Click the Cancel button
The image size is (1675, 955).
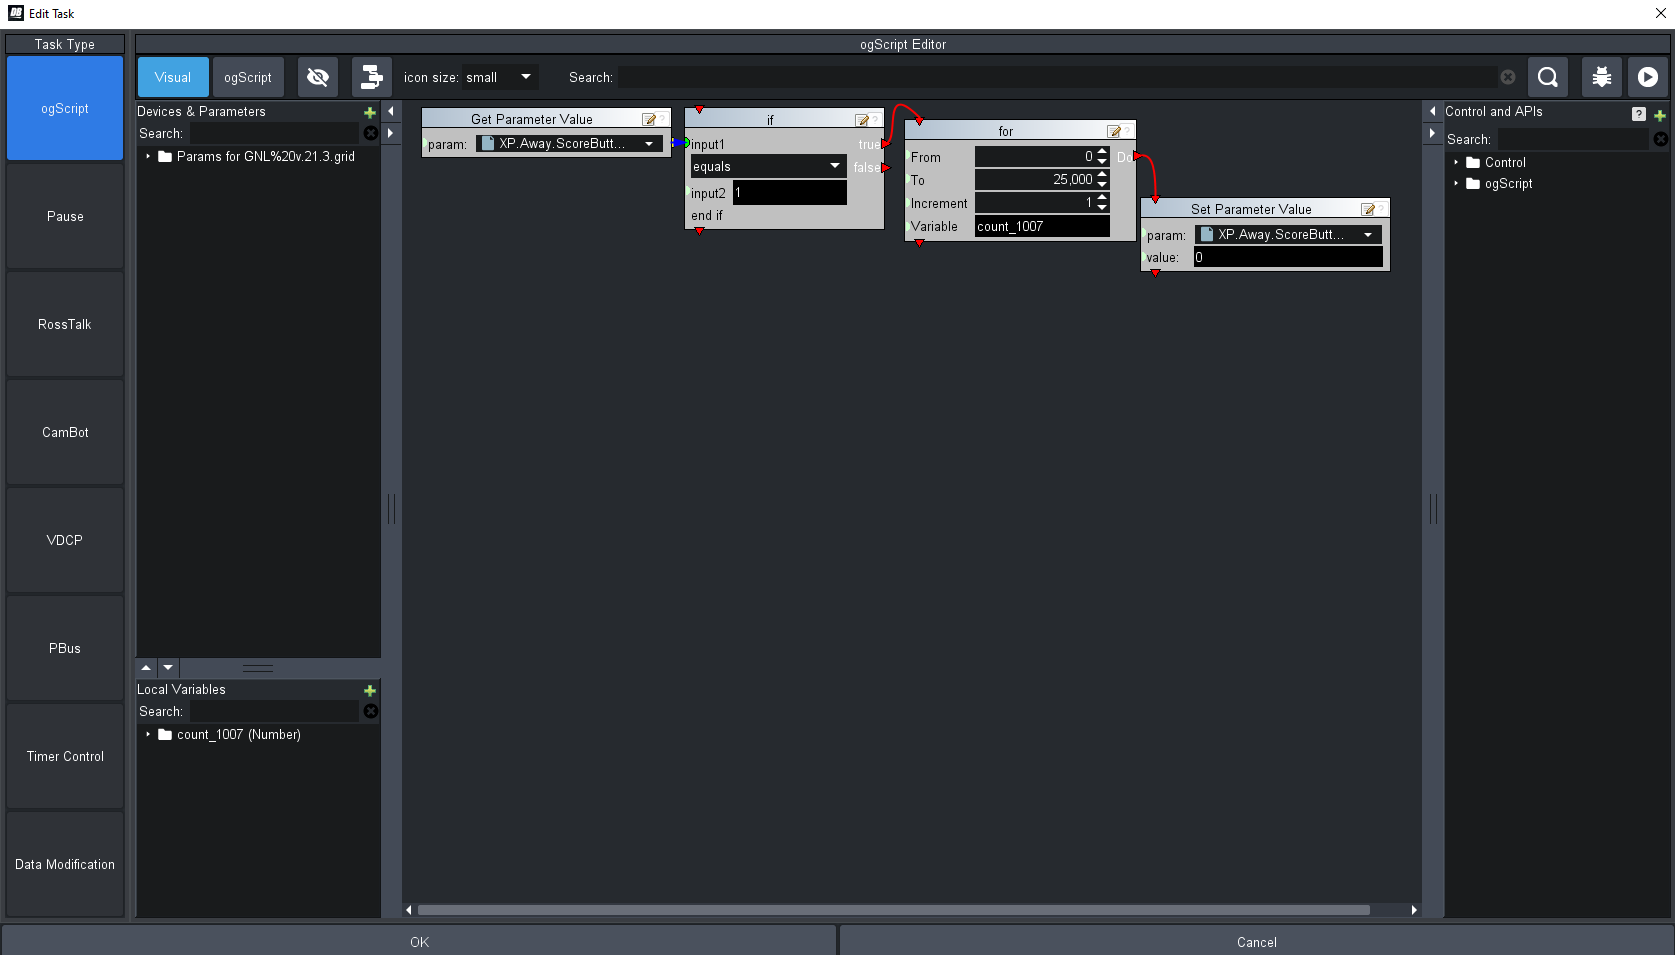pos(1256,941)
